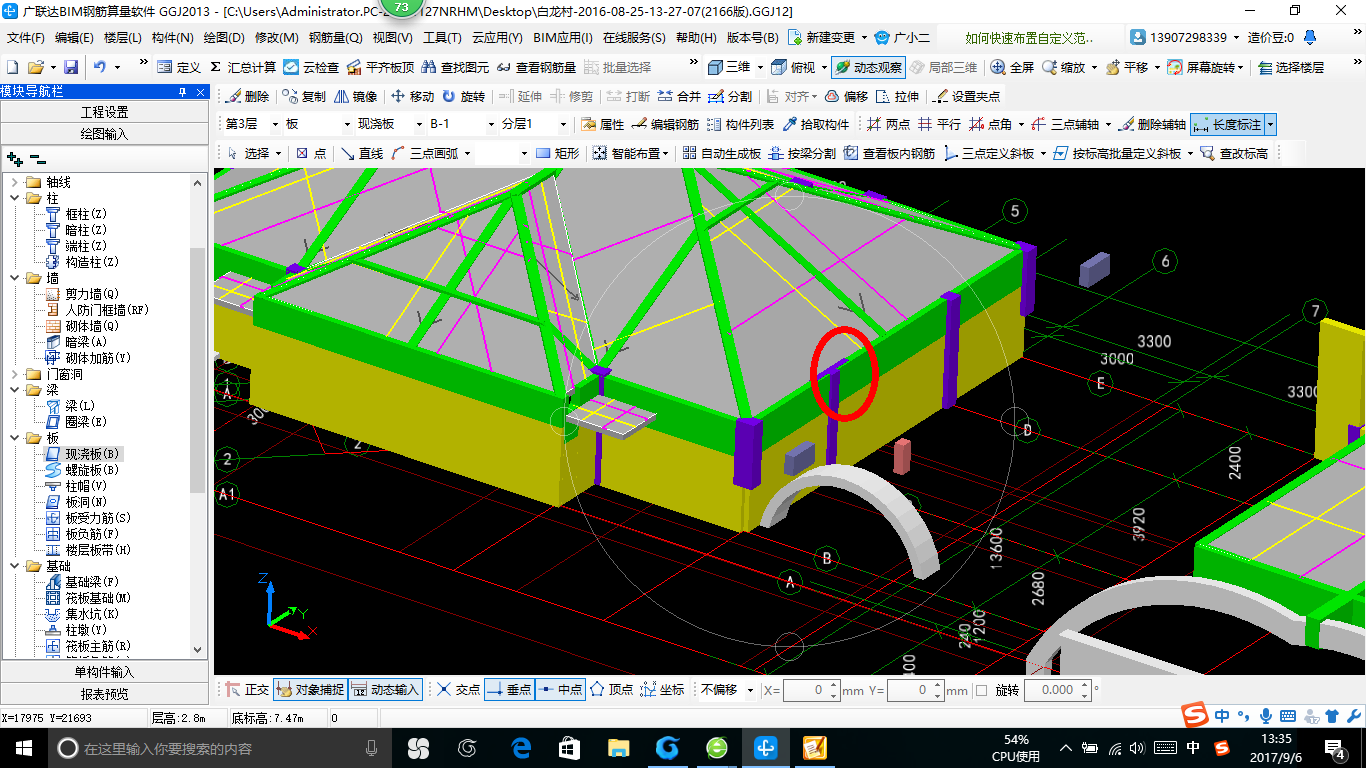Select 现浇板(B) in tree
Viewport: 1366px width, 768px height.
(x=92, y=454)
